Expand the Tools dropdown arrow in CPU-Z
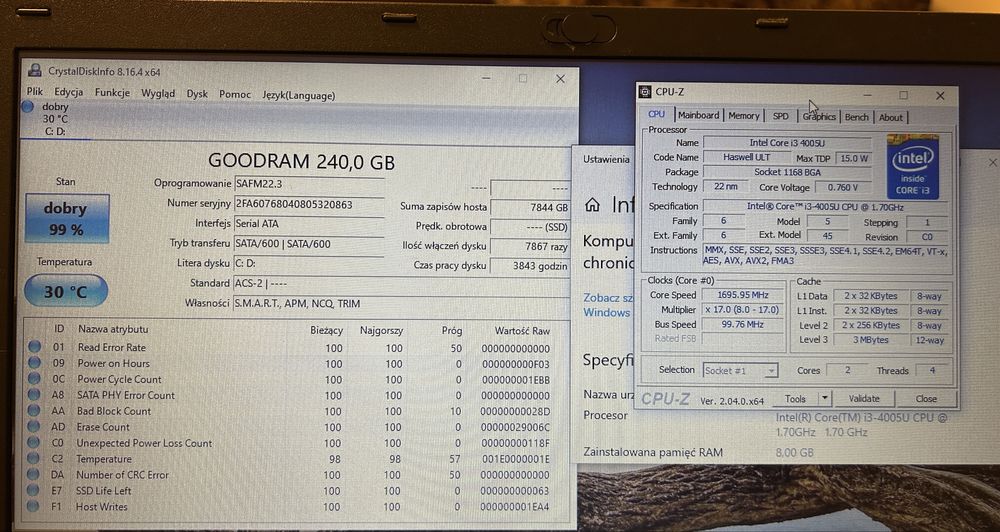Viewport: 1000px width, 532px height. tap(825, 399)
